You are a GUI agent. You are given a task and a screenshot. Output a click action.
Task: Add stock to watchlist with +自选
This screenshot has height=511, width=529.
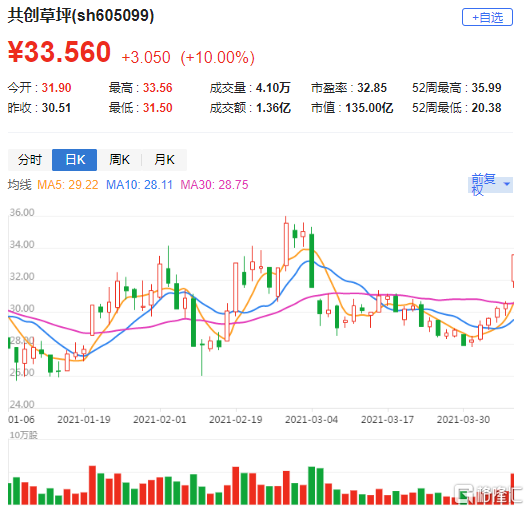(487, 17)
